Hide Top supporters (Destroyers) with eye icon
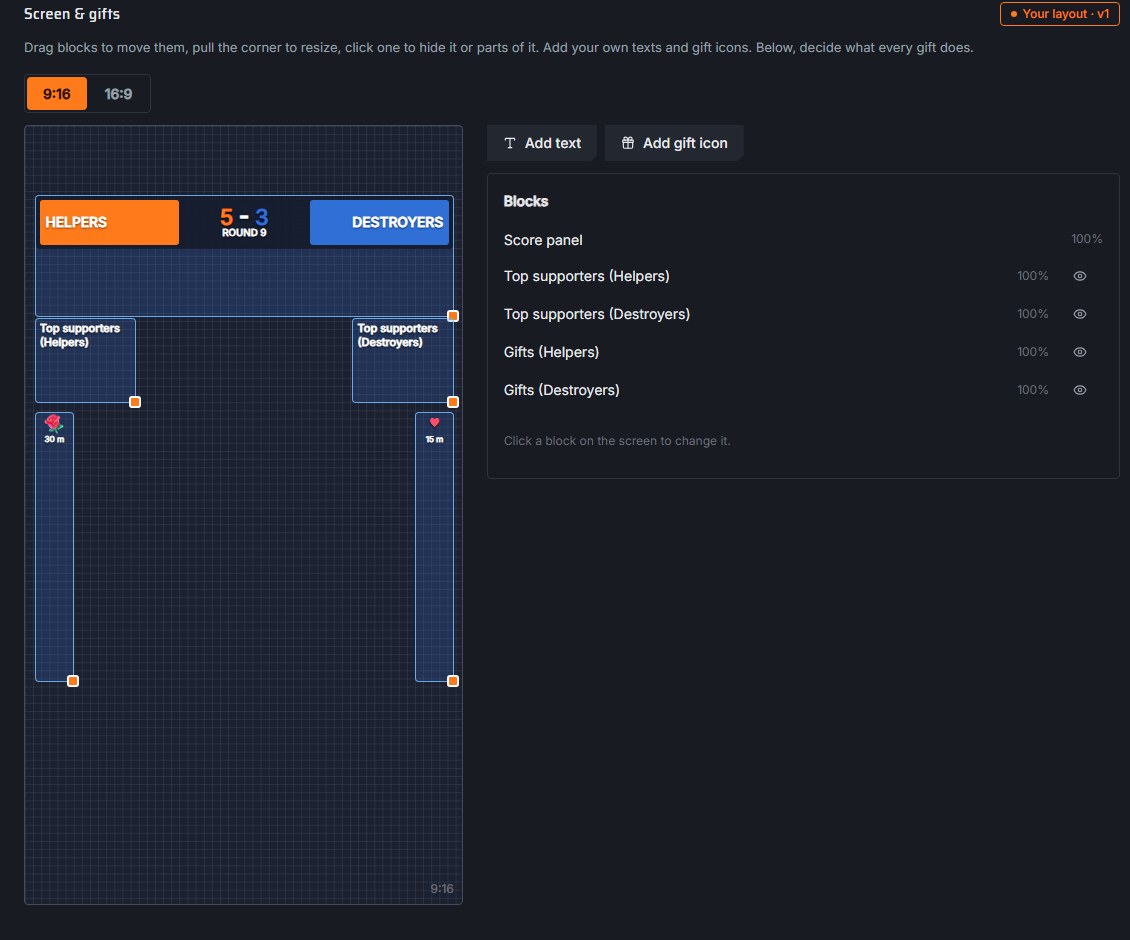Viewport: 1130px width, 940px height. point(1080,314)
